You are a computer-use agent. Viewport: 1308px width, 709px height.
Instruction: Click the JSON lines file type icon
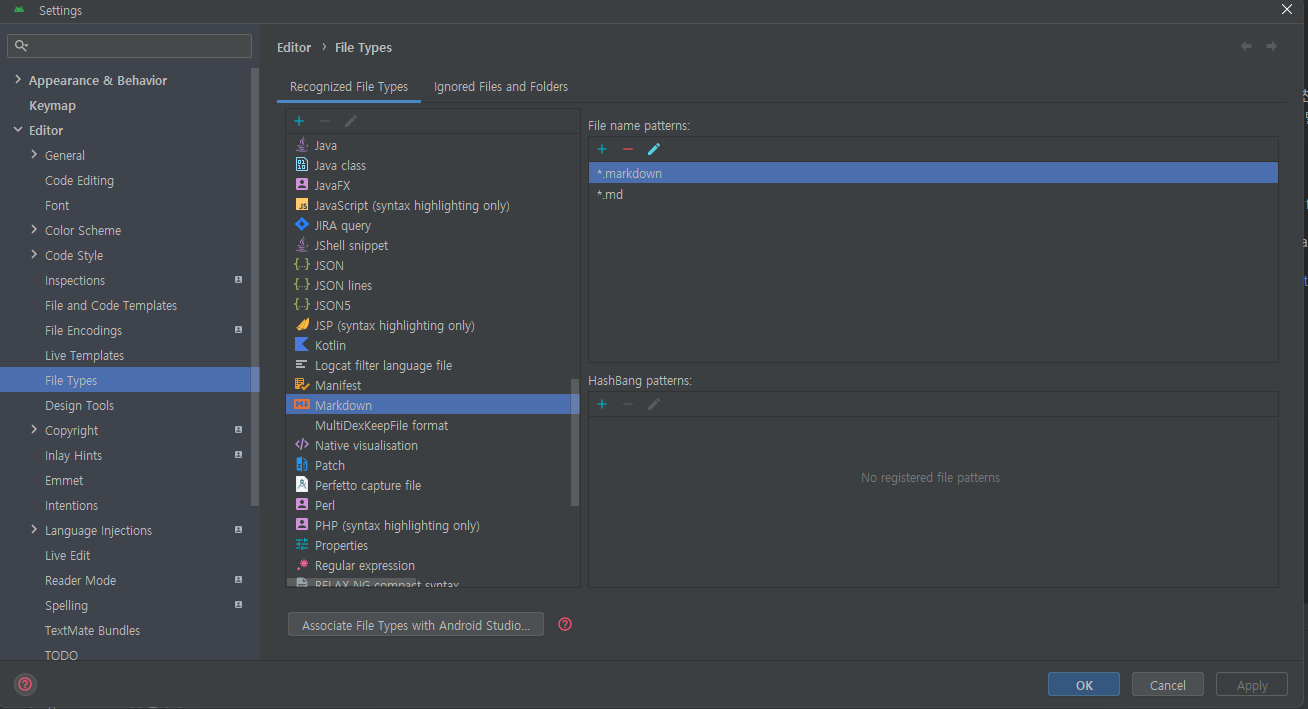302,285
